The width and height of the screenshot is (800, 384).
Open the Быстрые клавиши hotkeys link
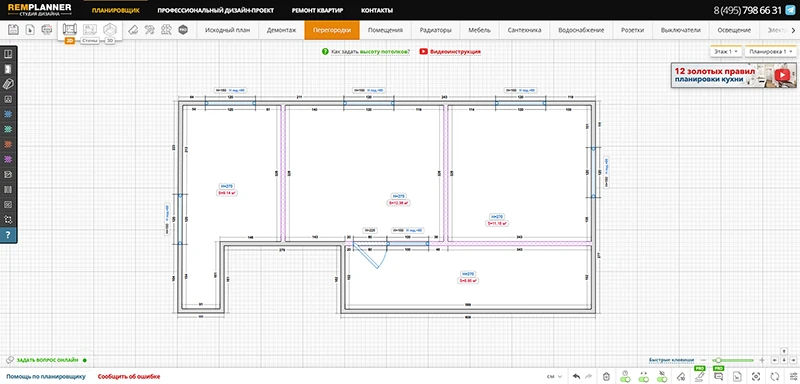tap(671, 360)
